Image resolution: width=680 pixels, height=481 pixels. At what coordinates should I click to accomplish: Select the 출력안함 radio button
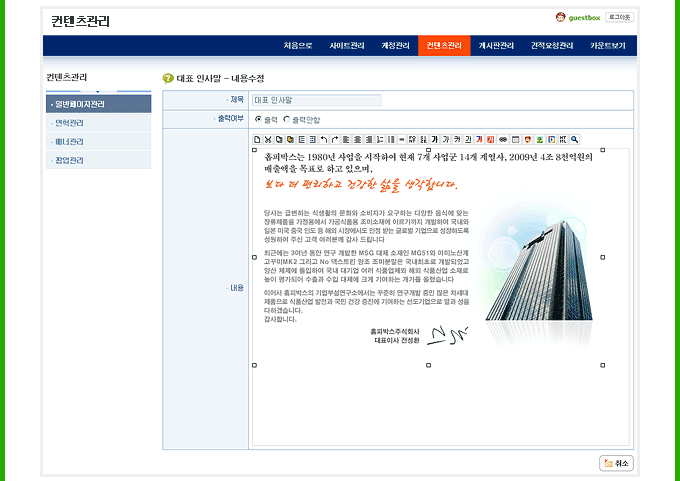tap(287, 118)
